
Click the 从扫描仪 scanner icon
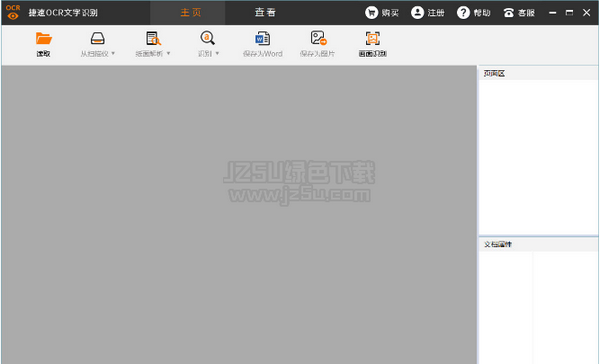(98, 38)
